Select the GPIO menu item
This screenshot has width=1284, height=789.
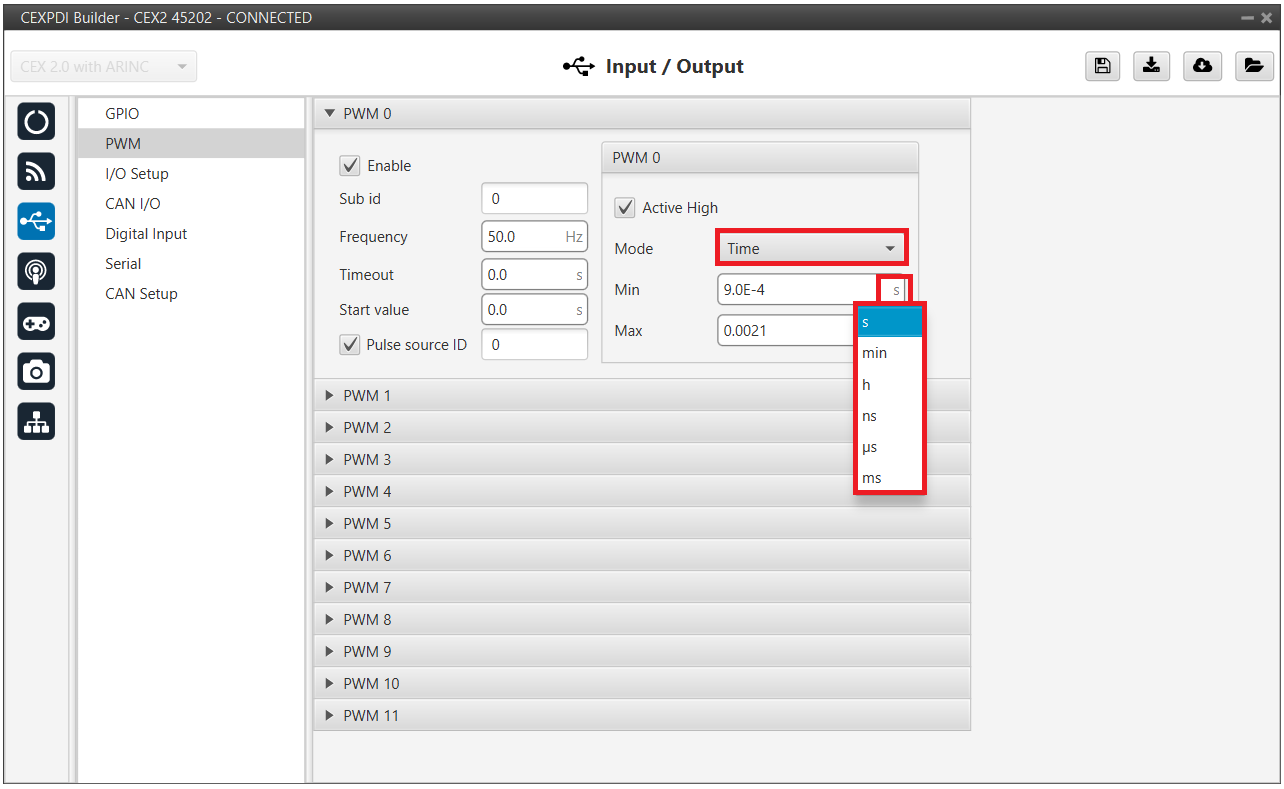[122, 114]
